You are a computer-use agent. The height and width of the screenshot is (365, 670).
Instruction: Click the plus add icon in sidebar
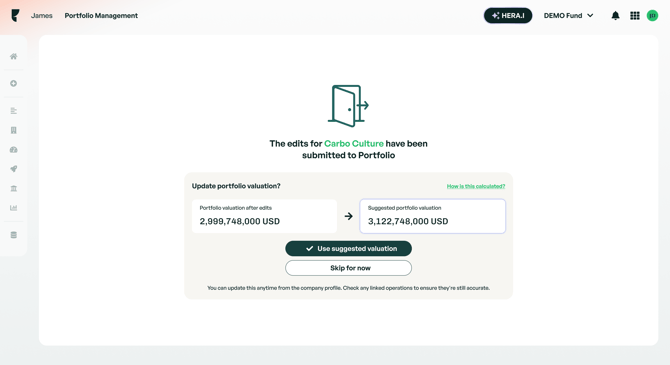click(14, 83)
